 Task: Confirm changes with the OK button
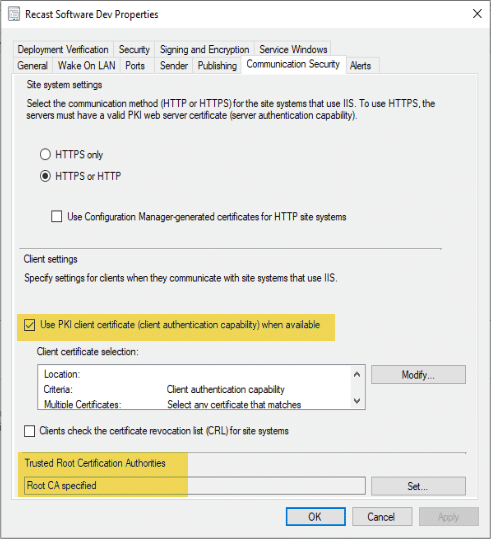click(316, 517)
